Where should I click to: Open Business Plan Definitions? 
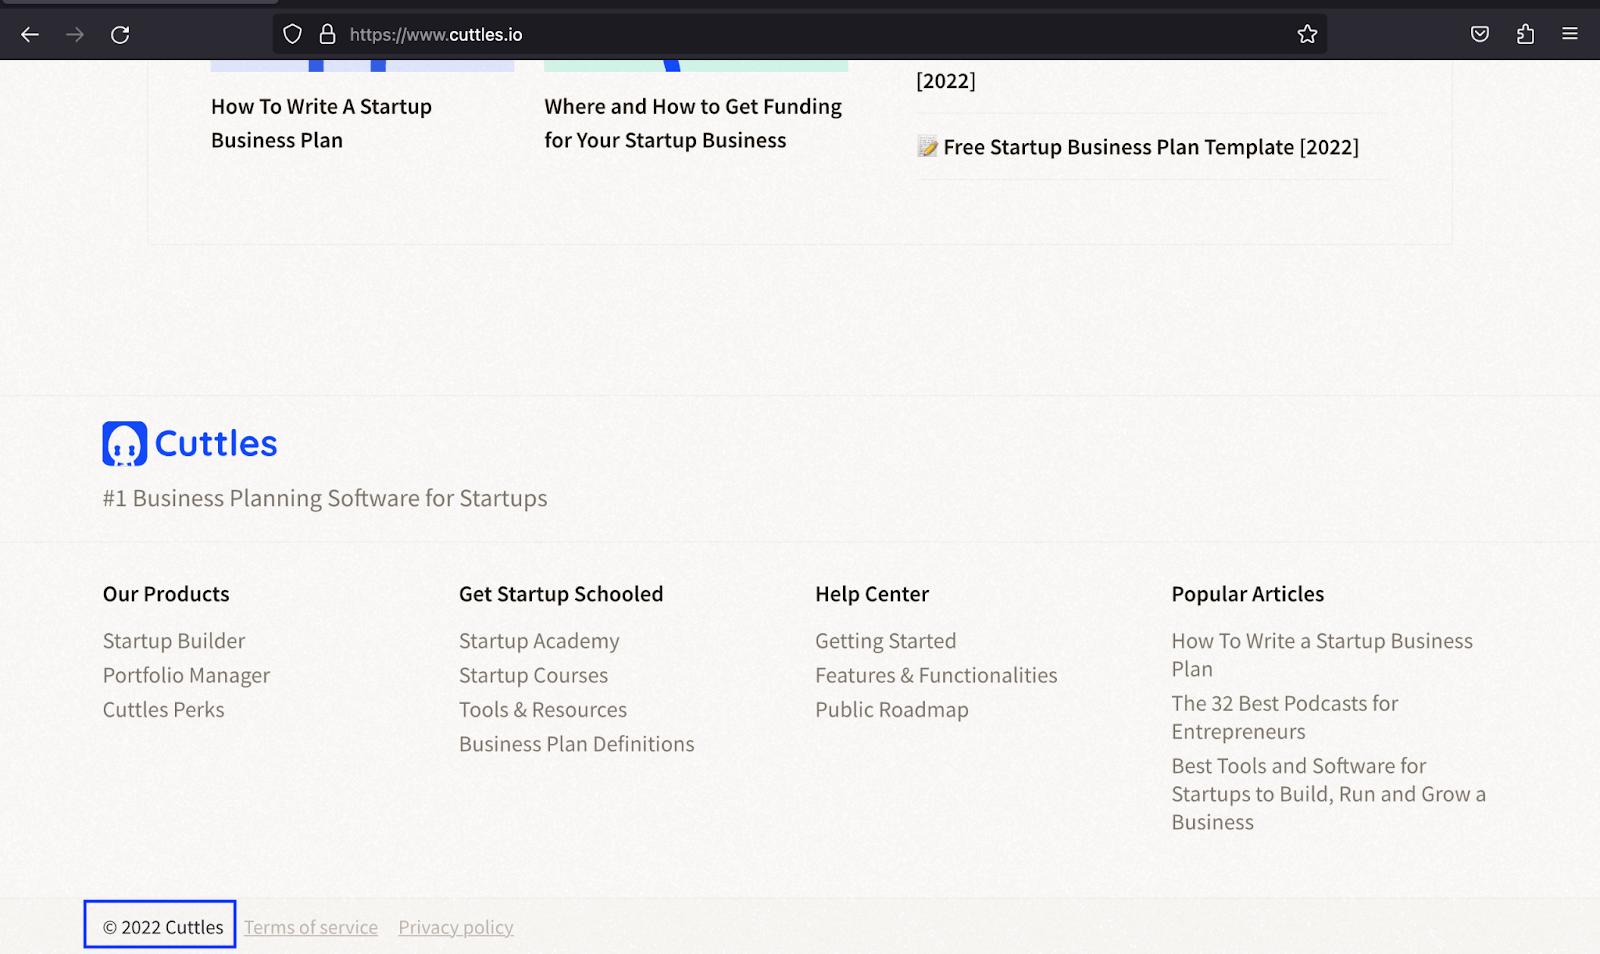pyautogui.click(x=576, y=743)
